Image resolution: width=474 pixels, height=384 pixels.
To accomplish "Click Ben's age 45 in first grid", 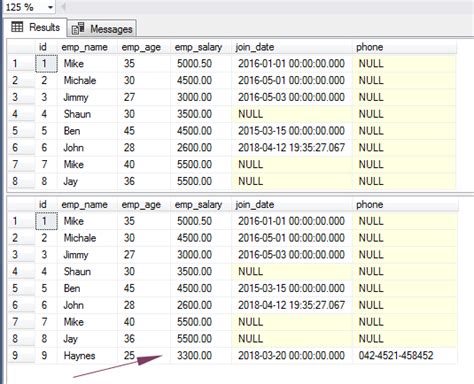I will pos(144,131).
